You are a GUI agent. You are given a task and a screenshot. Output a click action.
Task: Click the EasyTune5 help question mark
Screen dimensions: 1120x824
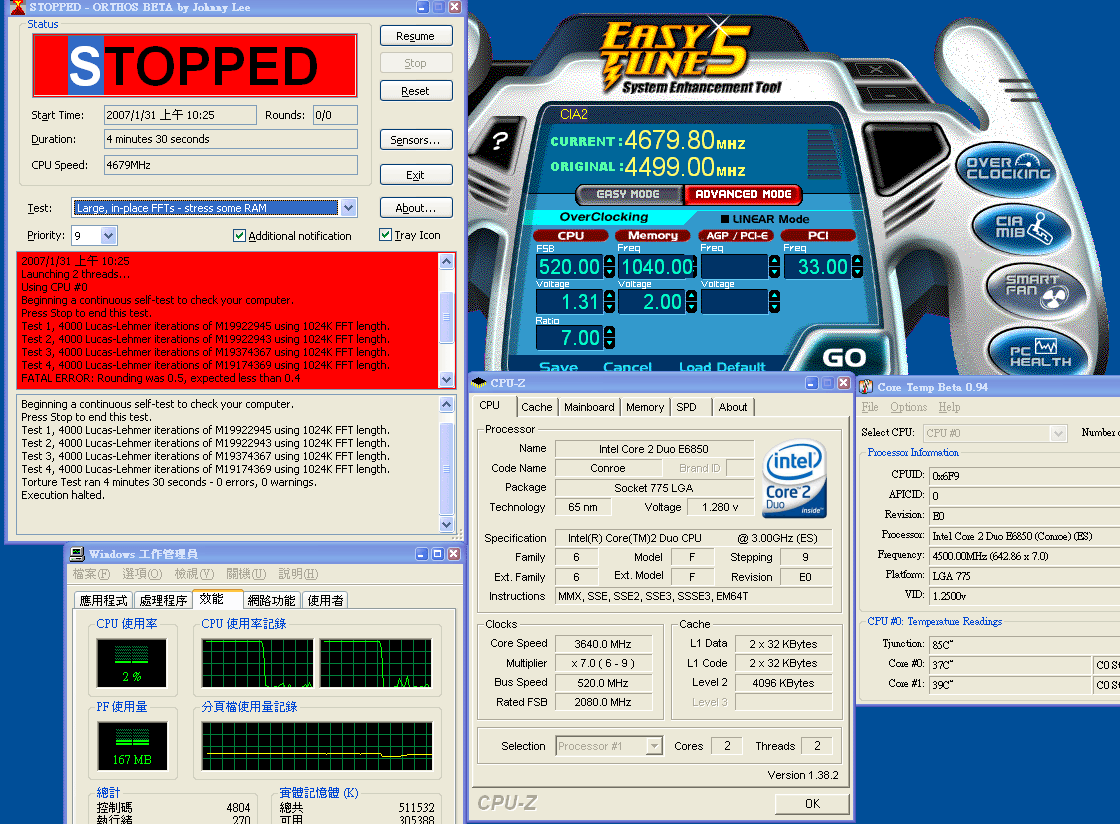pos(500,140)
